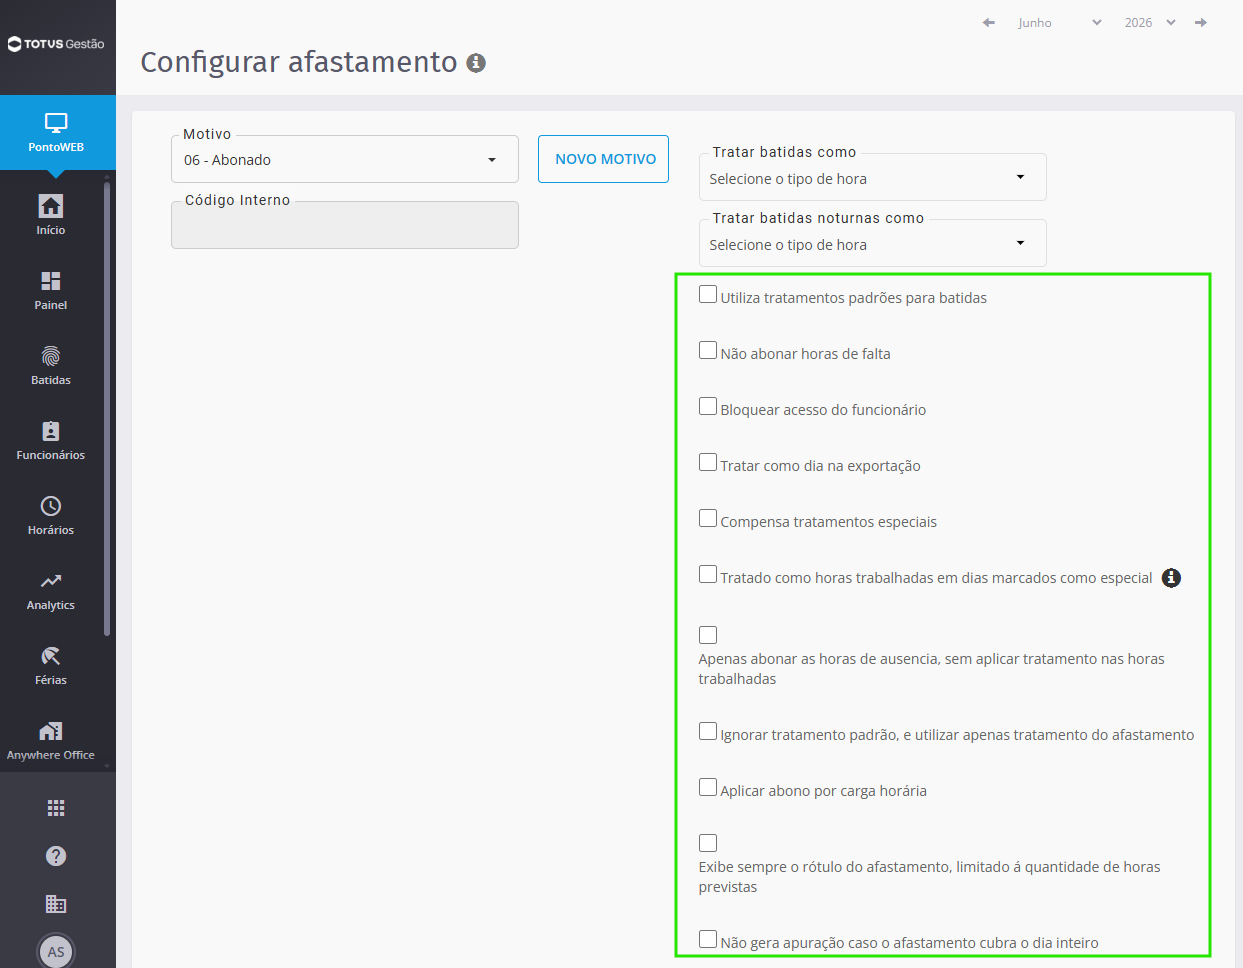This screenshot has height=968, width=1243.
Task: Check Bloquear acesso do funcionário
Action: [708, 407]
